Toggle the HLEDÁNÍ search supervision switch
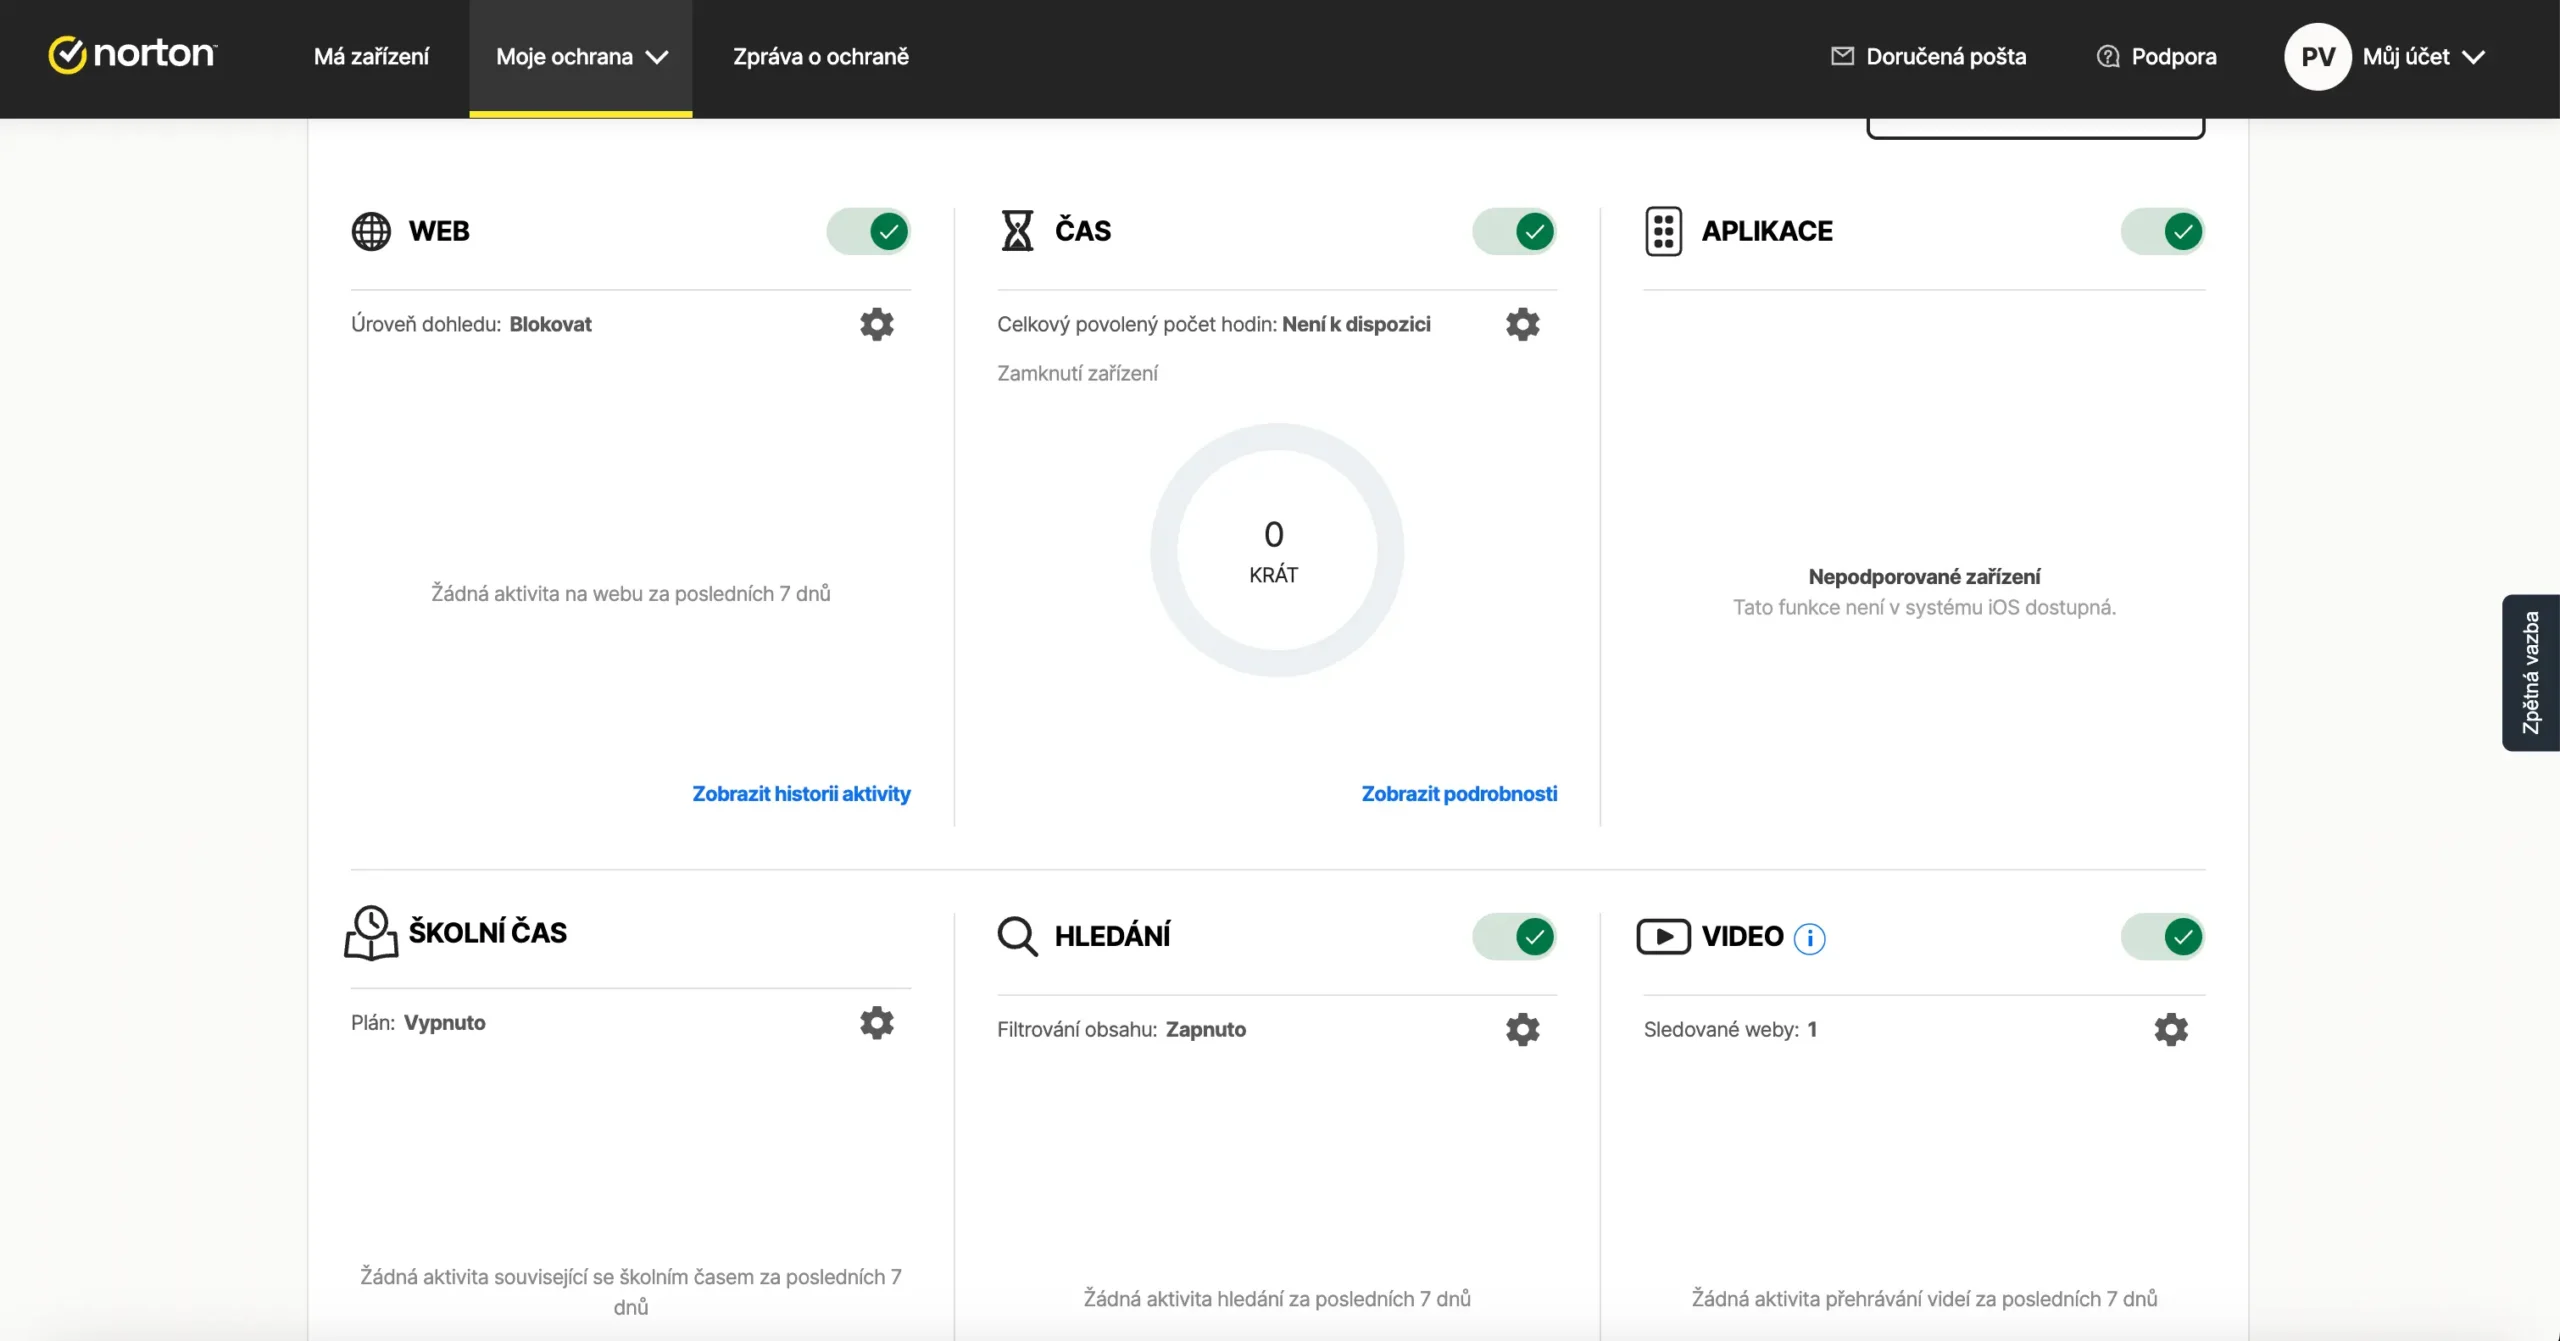This screenshot has height=1341, width=2560. point(1514,937)
